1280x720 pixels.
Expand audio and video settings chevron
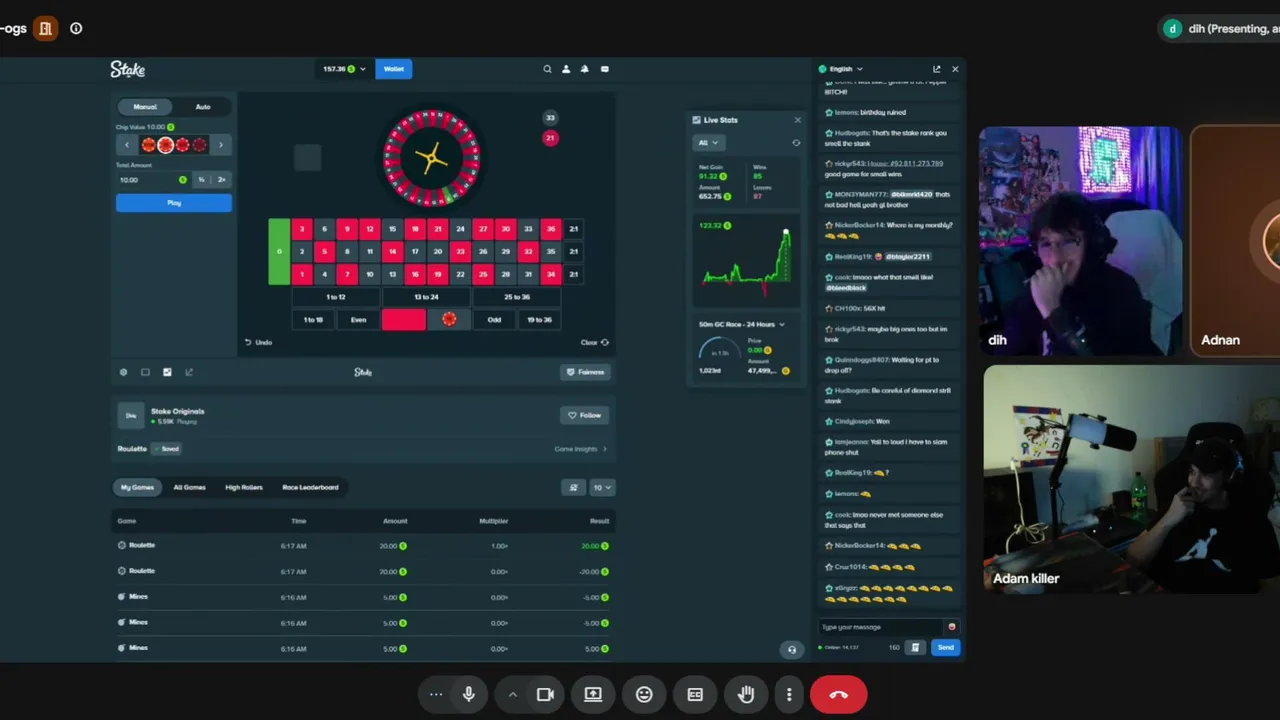[x=512, y=694]
